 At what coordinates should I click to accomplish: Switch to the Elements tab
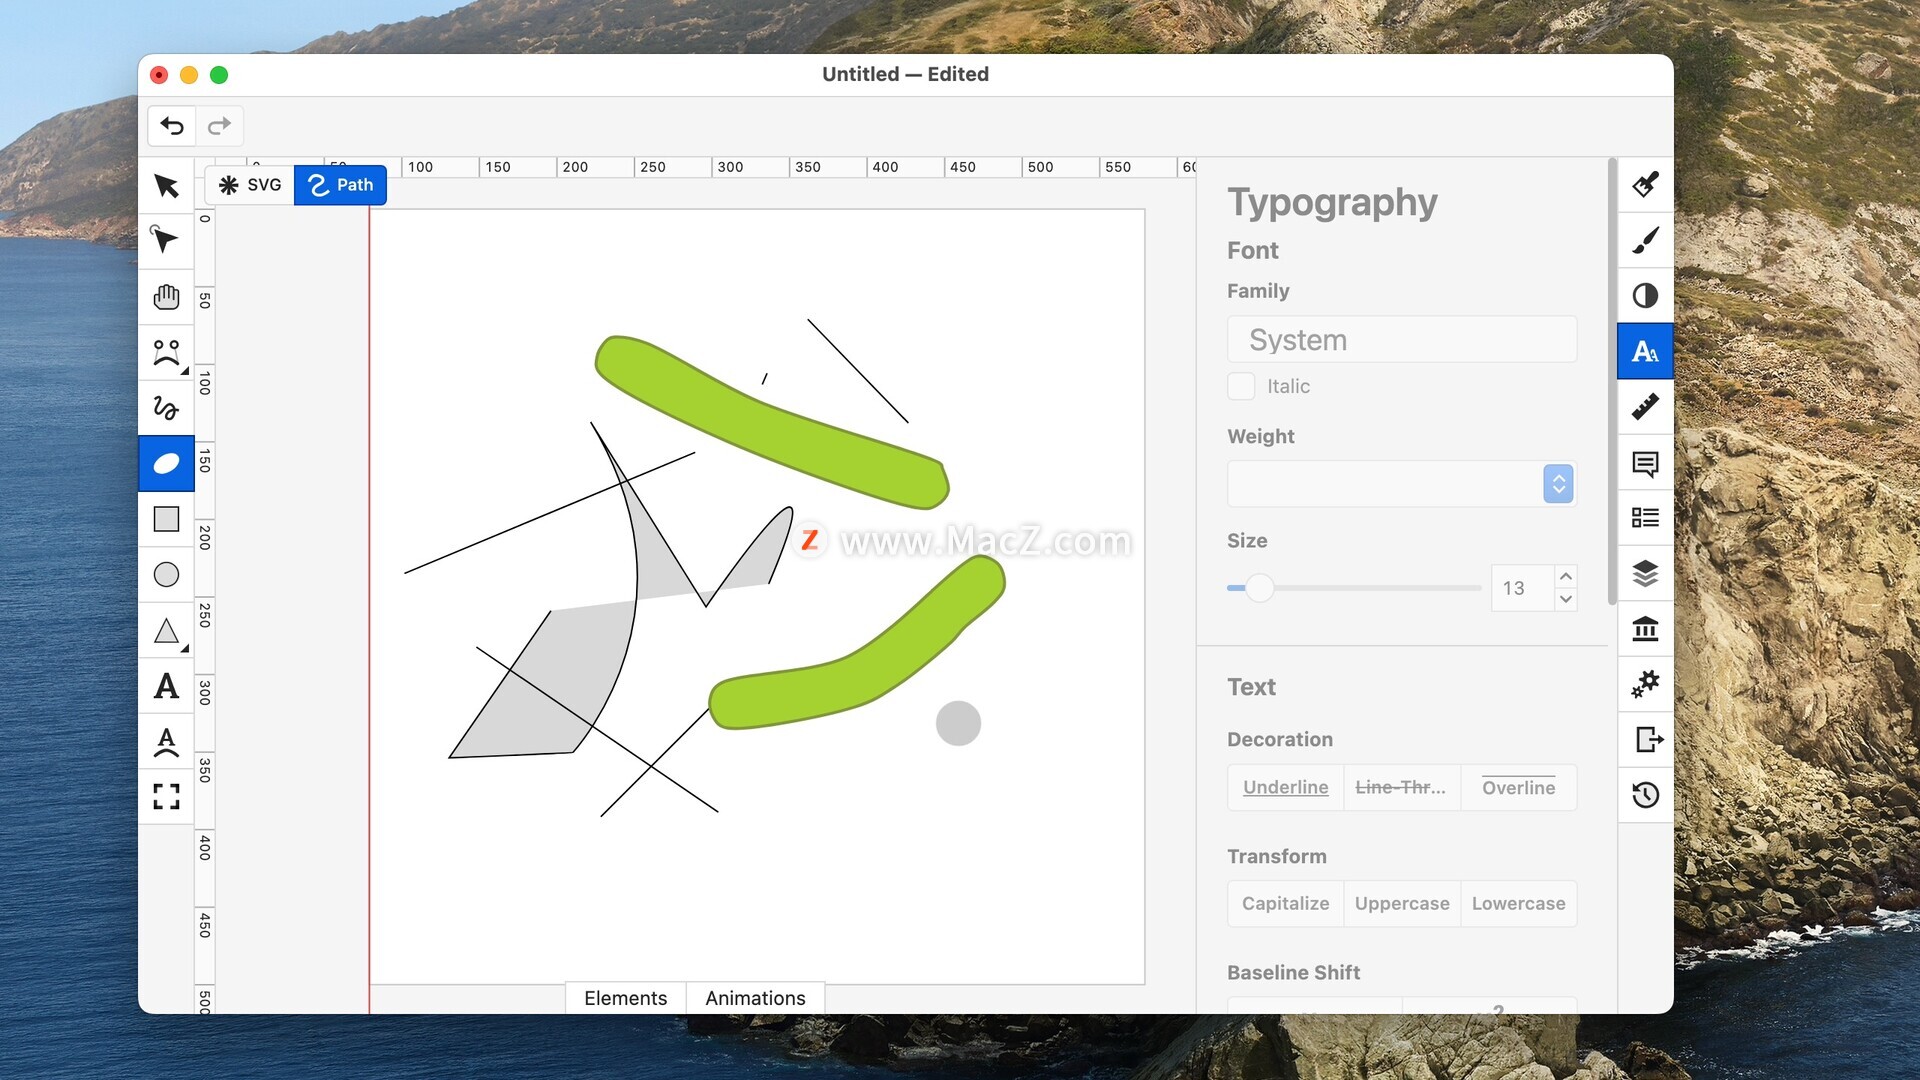[x=625, y=998]
